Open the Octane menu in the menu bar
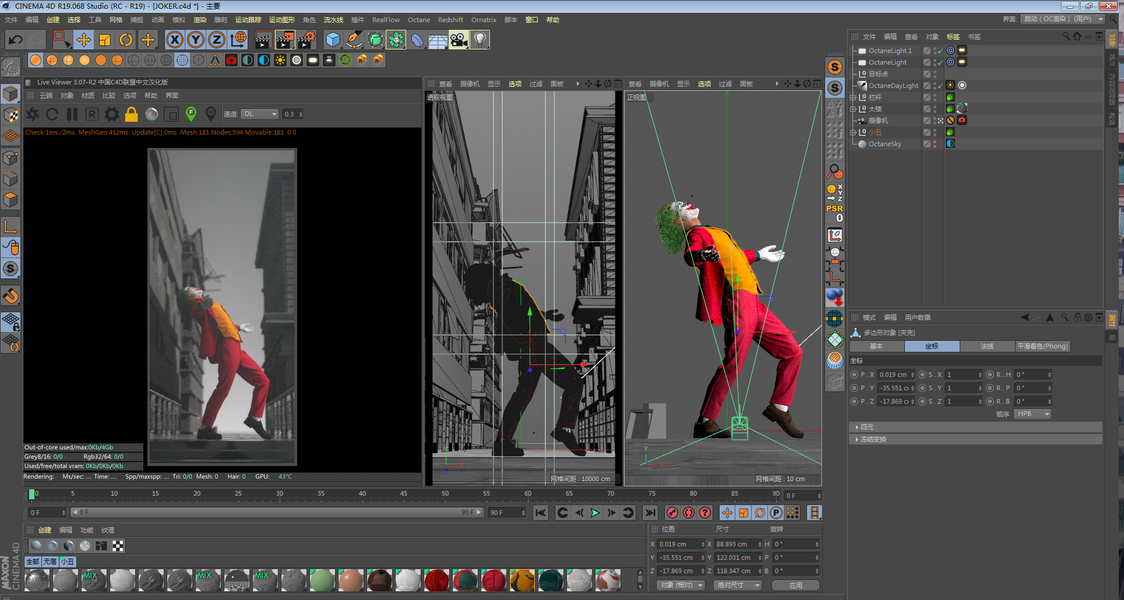This screenshot has height=600, width=1124. tap(418, 20)
